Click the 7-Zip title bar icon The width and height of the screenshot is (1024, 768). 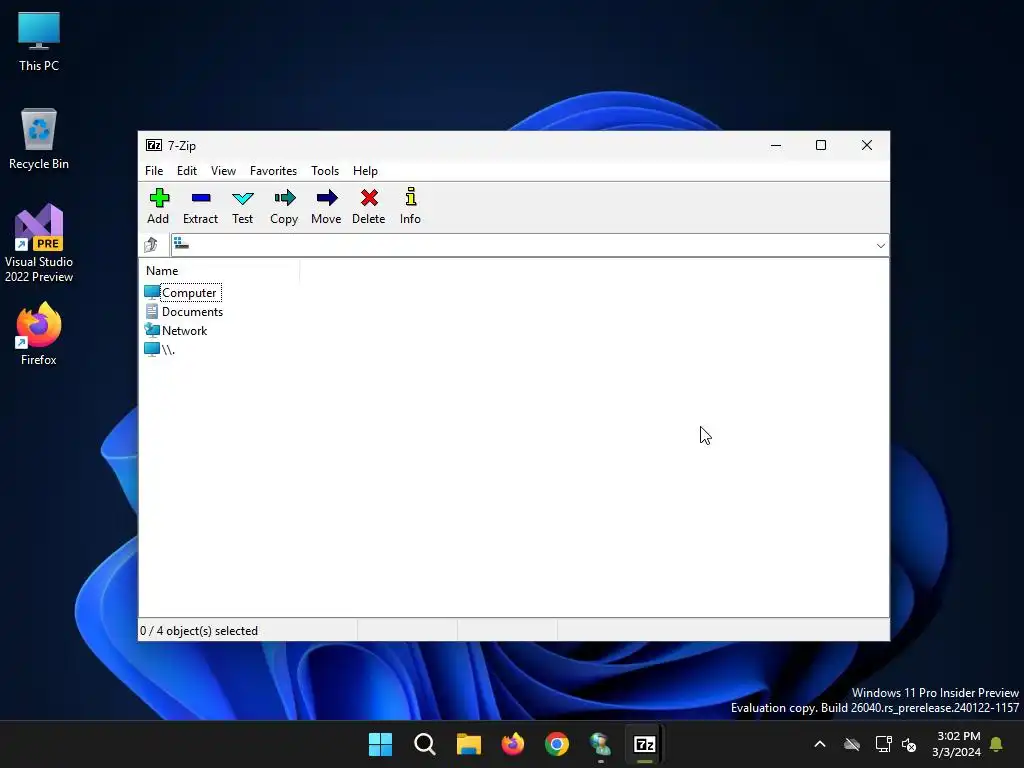(154, 145)
